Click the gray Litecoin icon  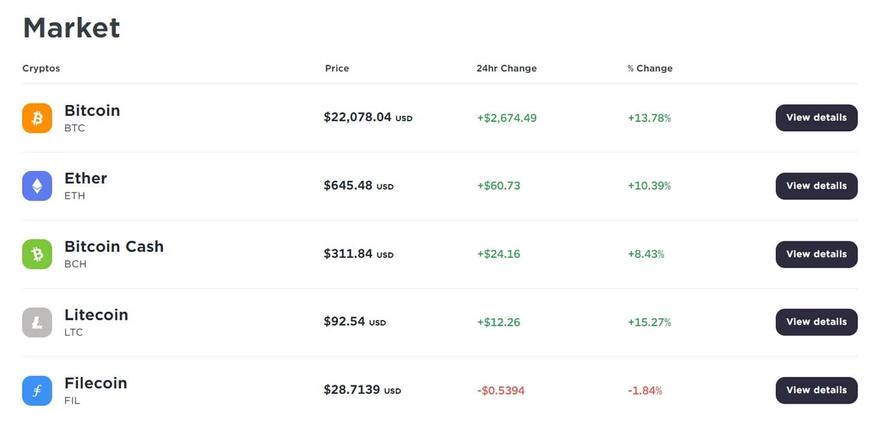(37, 322)
